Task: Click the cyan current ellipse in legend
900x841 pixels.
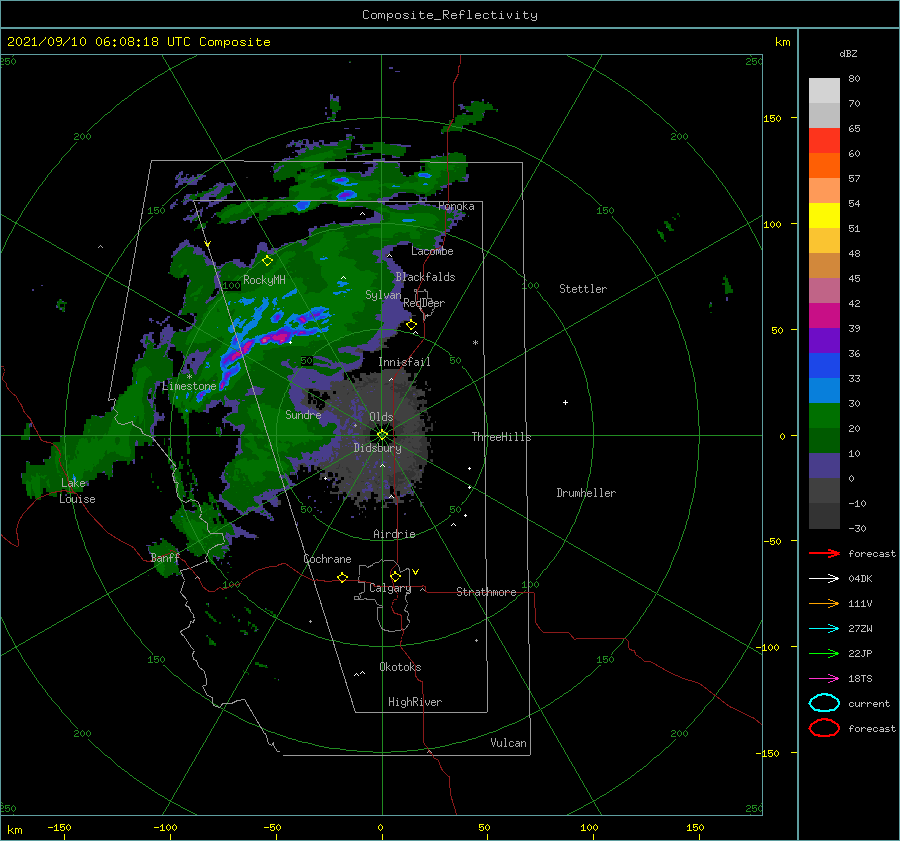Action: coord(824,703)
